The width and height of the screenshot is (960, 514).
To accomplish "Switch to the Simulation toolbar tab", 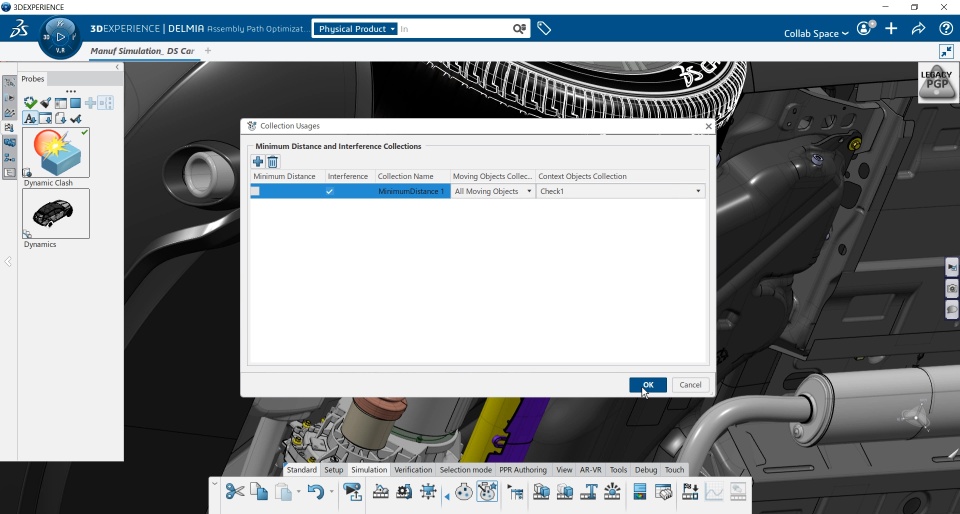I will [369, 470].
